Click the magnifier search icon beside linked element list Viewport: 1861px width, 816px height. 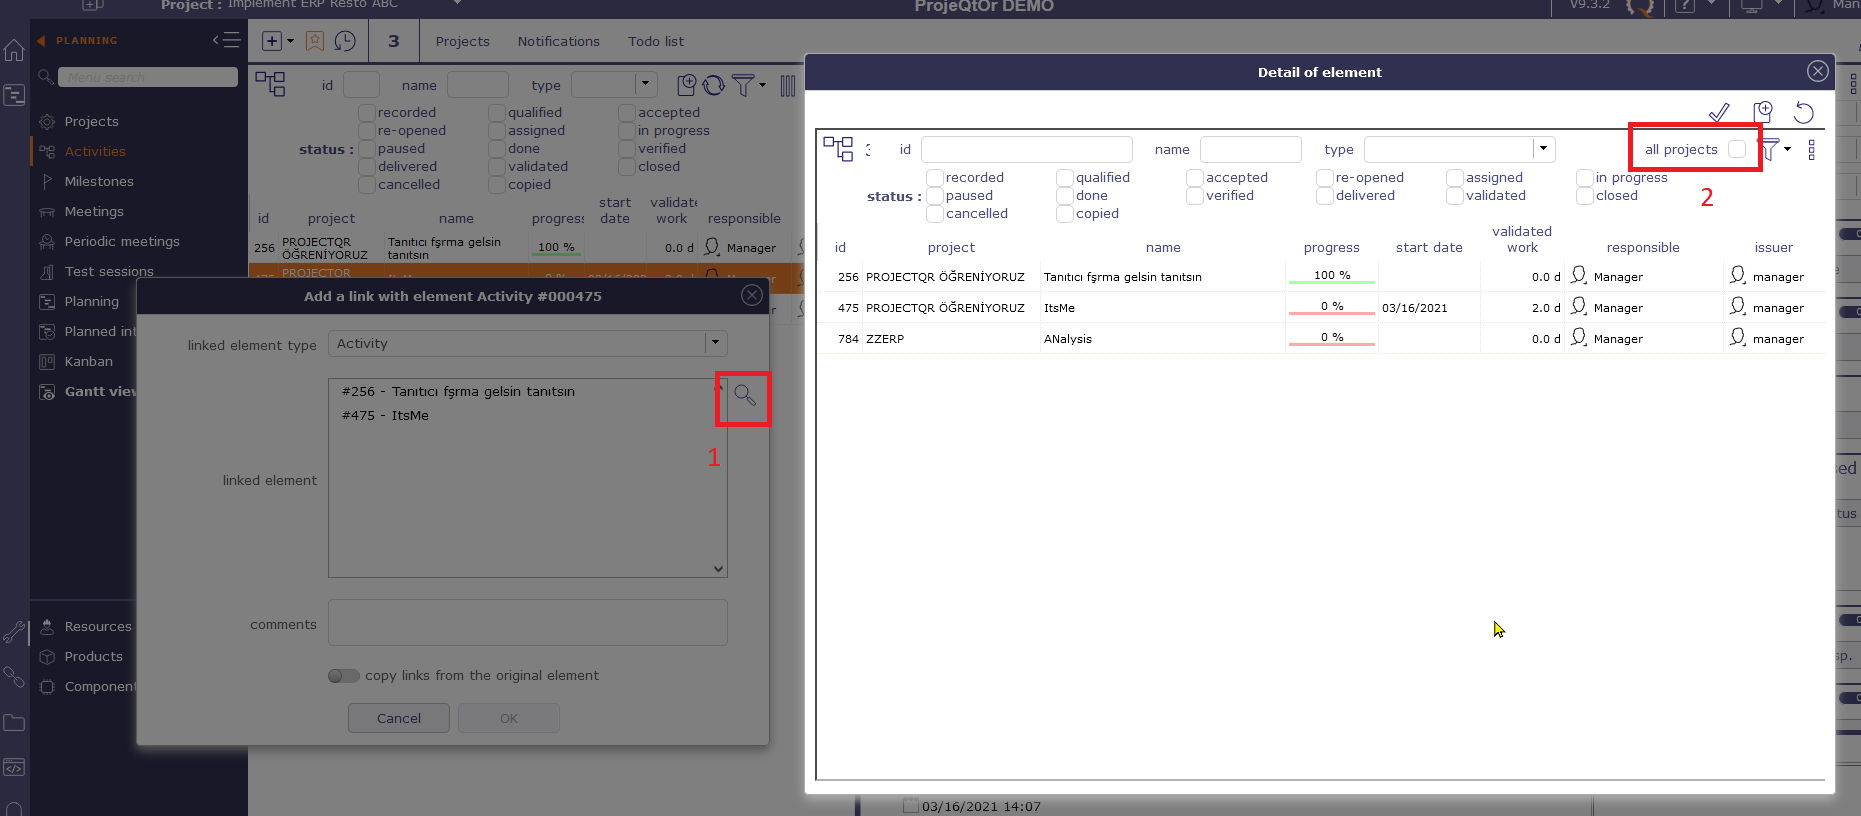pyautogui.click(x=744, y=395)
